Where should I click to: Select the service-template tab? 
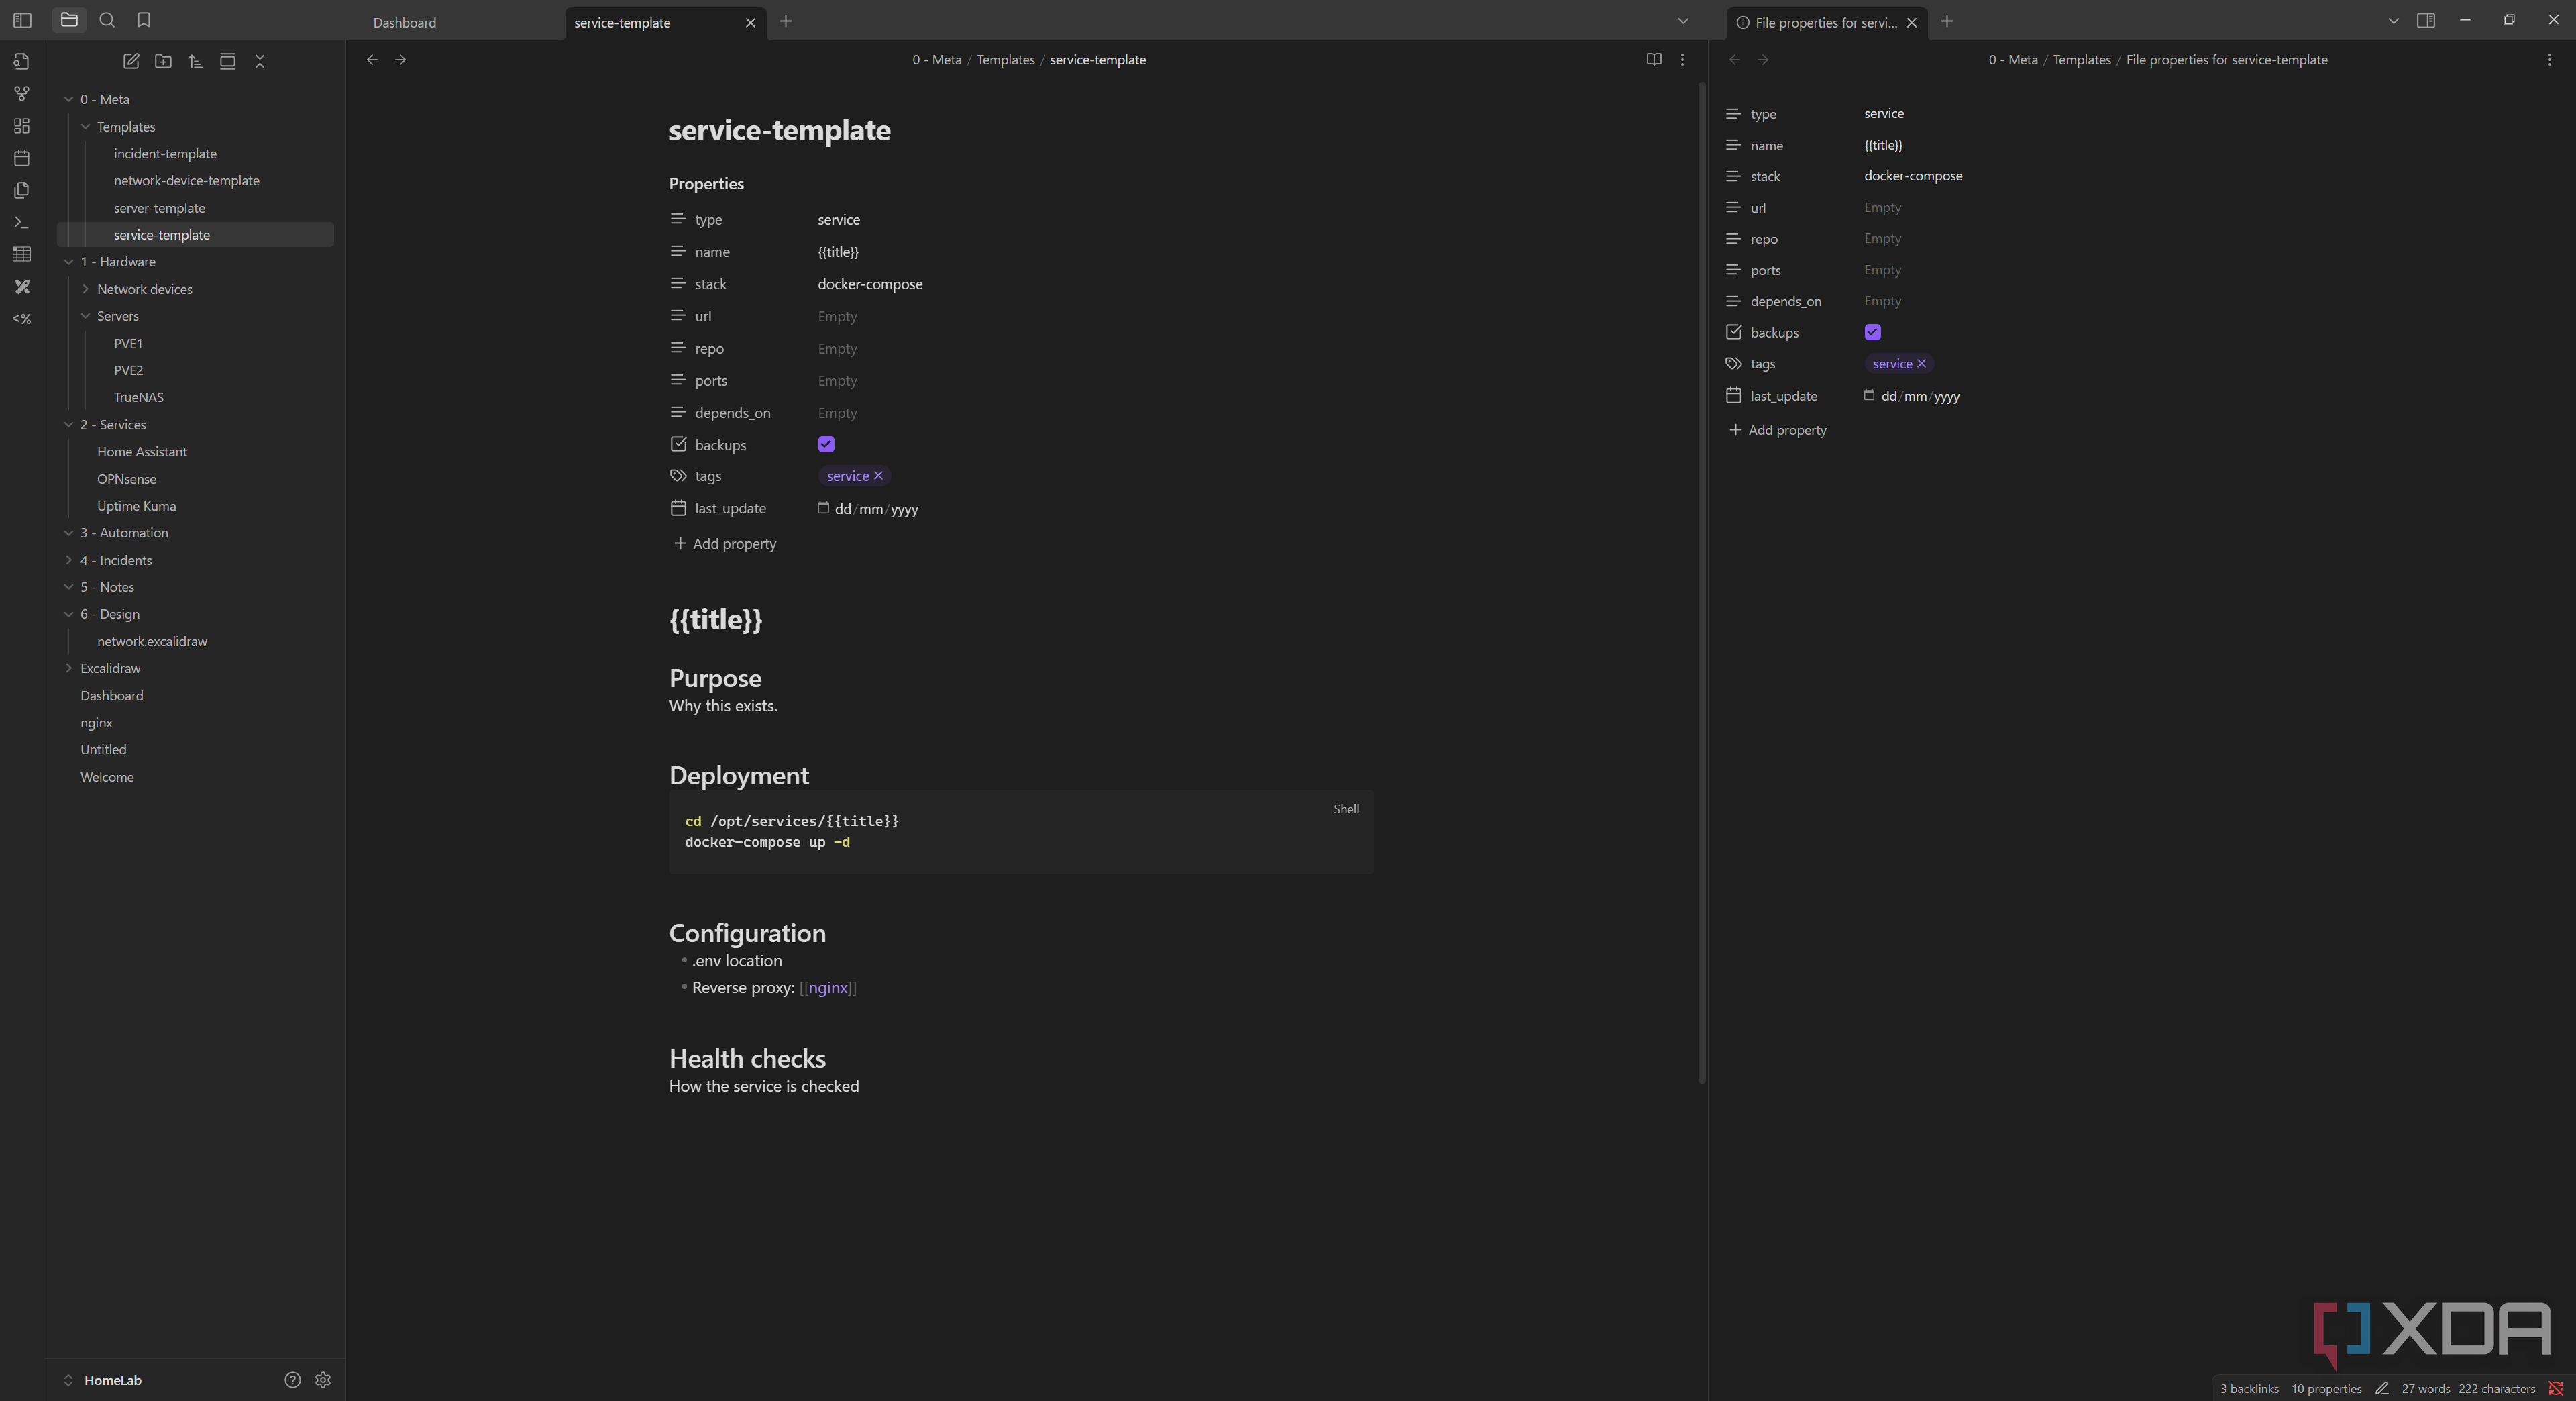point(622,22)
